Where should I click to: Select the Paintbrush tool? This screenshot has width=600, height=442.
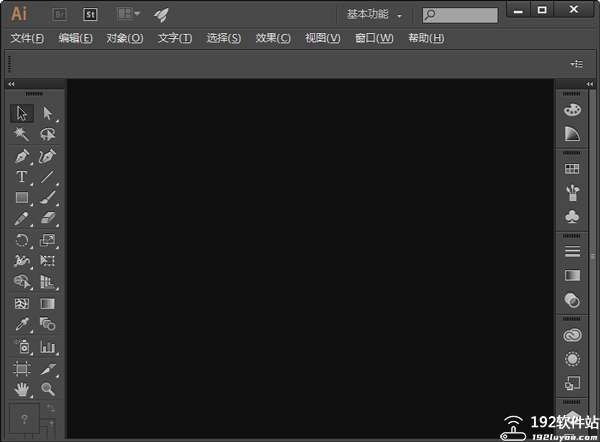[x=47, y=197]
